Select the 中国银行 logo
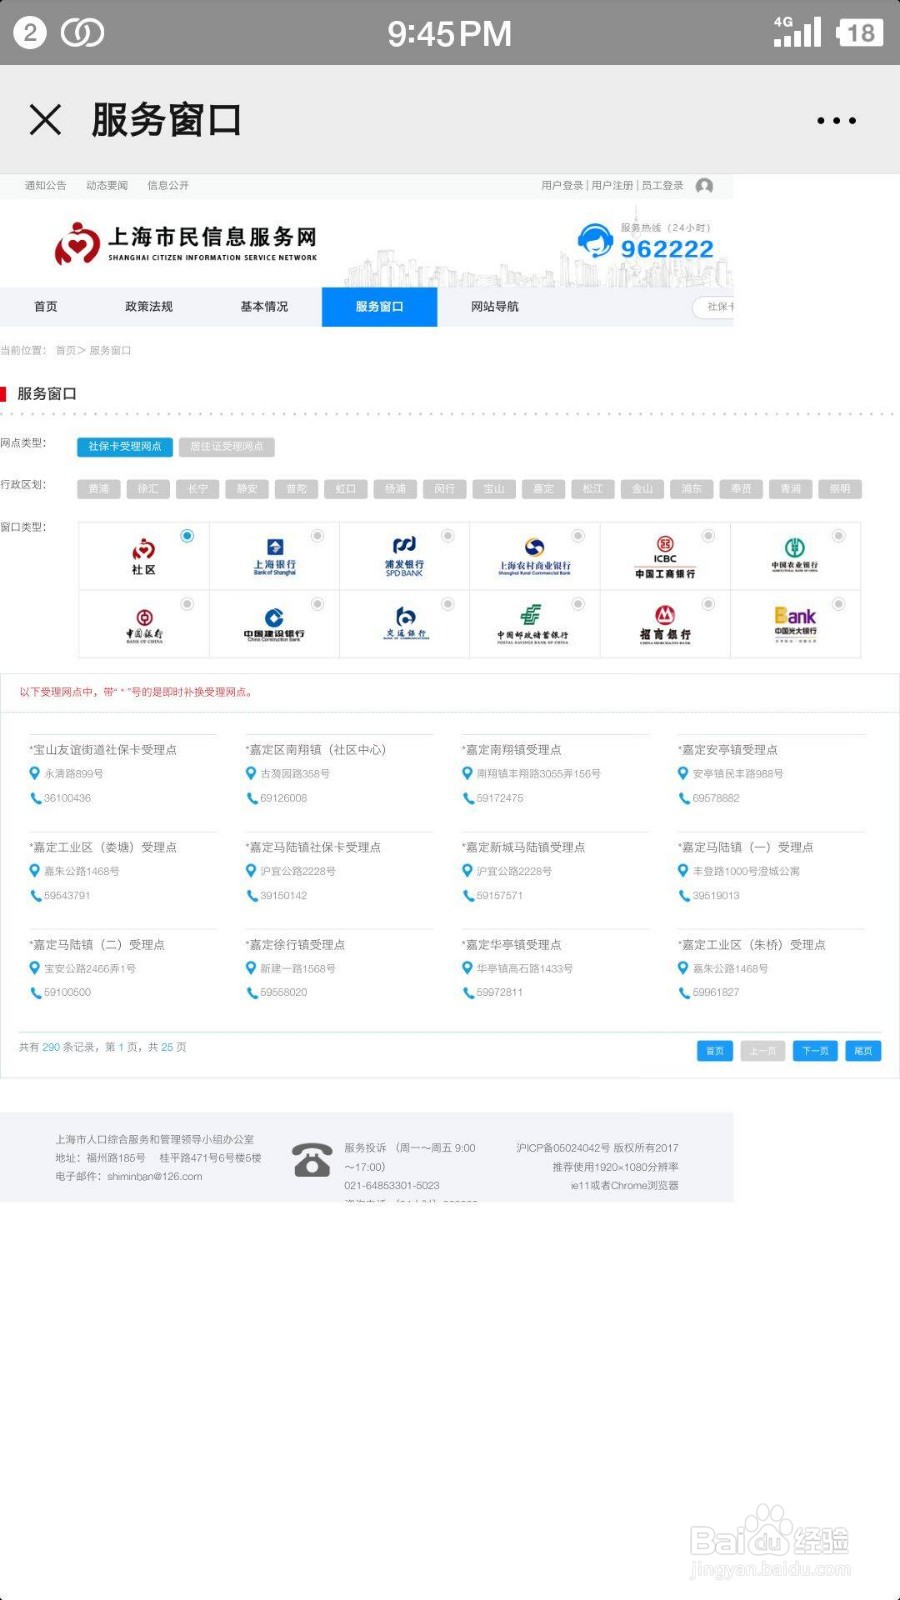900x1600 pixels. [x=144, y=626]
